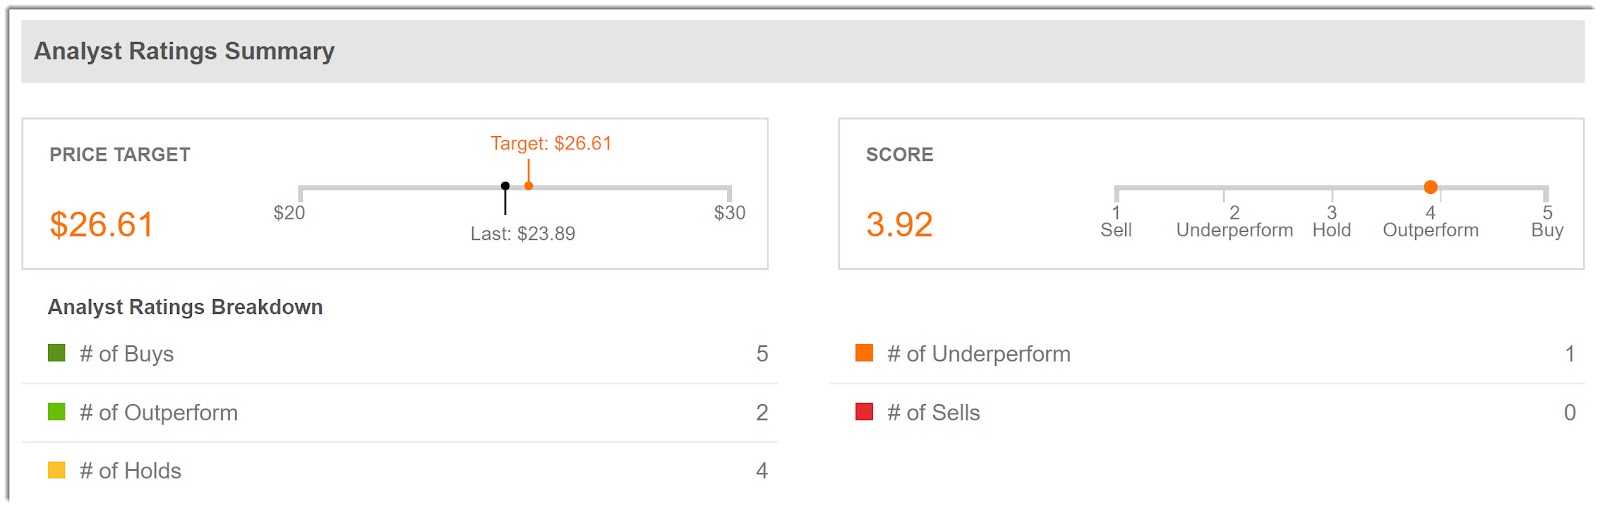Select the '# of Holds' row label
The width and height of the screenshot is (1600, 507).
coord(131,471)
